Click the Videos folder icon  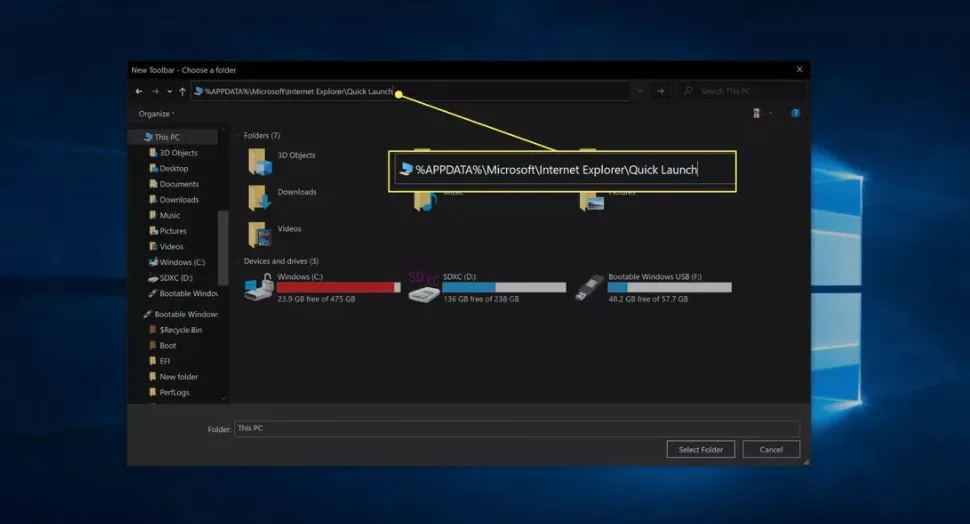[x=259, y=234]
